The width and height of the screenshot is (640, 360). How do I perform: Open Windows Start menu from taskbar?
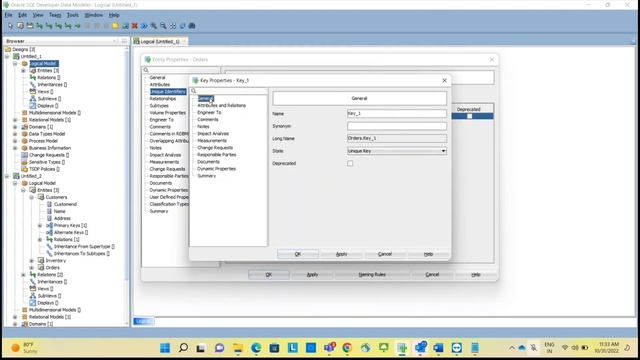[x=165, y=348]
